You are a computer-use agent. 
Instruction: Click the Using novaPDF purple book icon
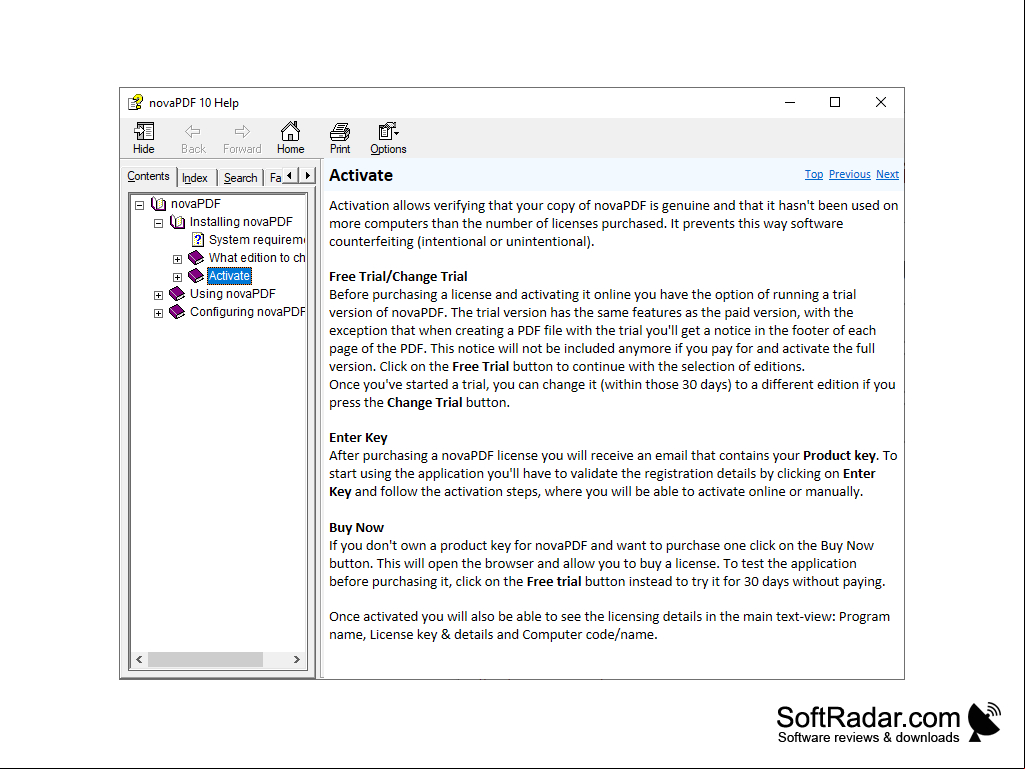click(x=177, y=294)
